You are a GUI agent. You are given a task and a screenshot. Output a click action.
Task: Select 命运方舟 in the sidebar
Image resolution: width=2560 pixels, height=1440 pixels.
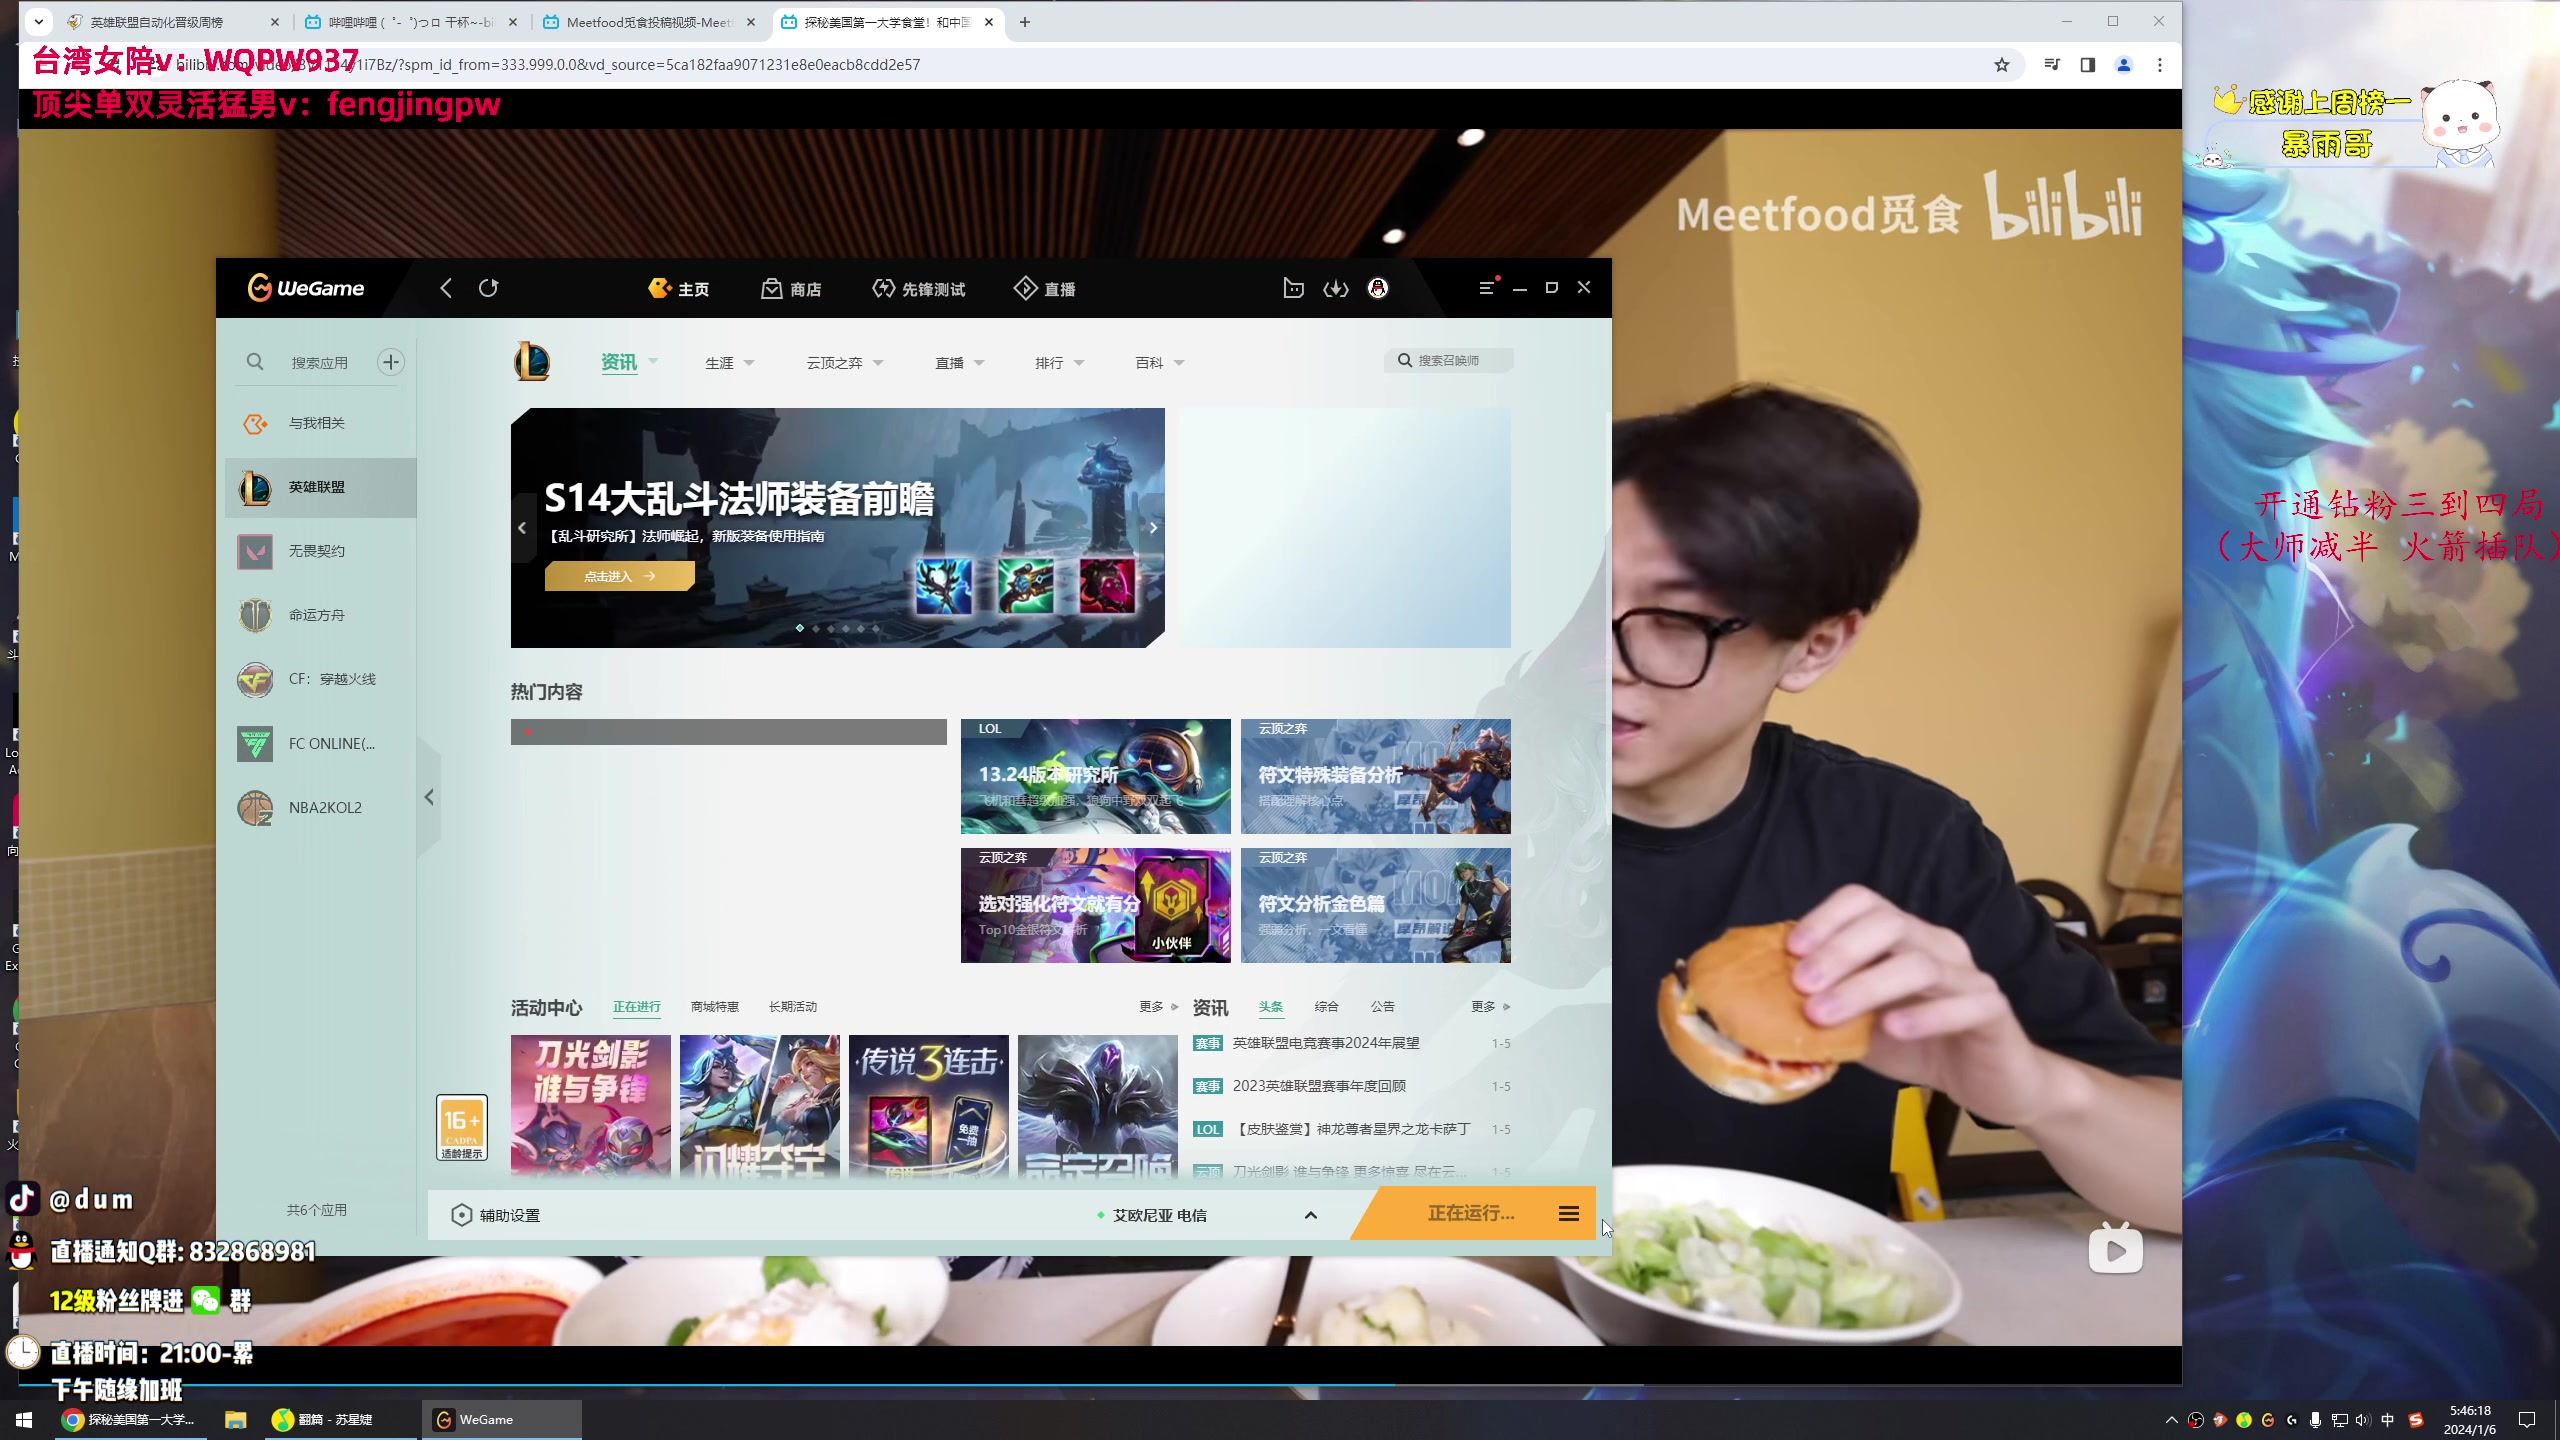320,615
